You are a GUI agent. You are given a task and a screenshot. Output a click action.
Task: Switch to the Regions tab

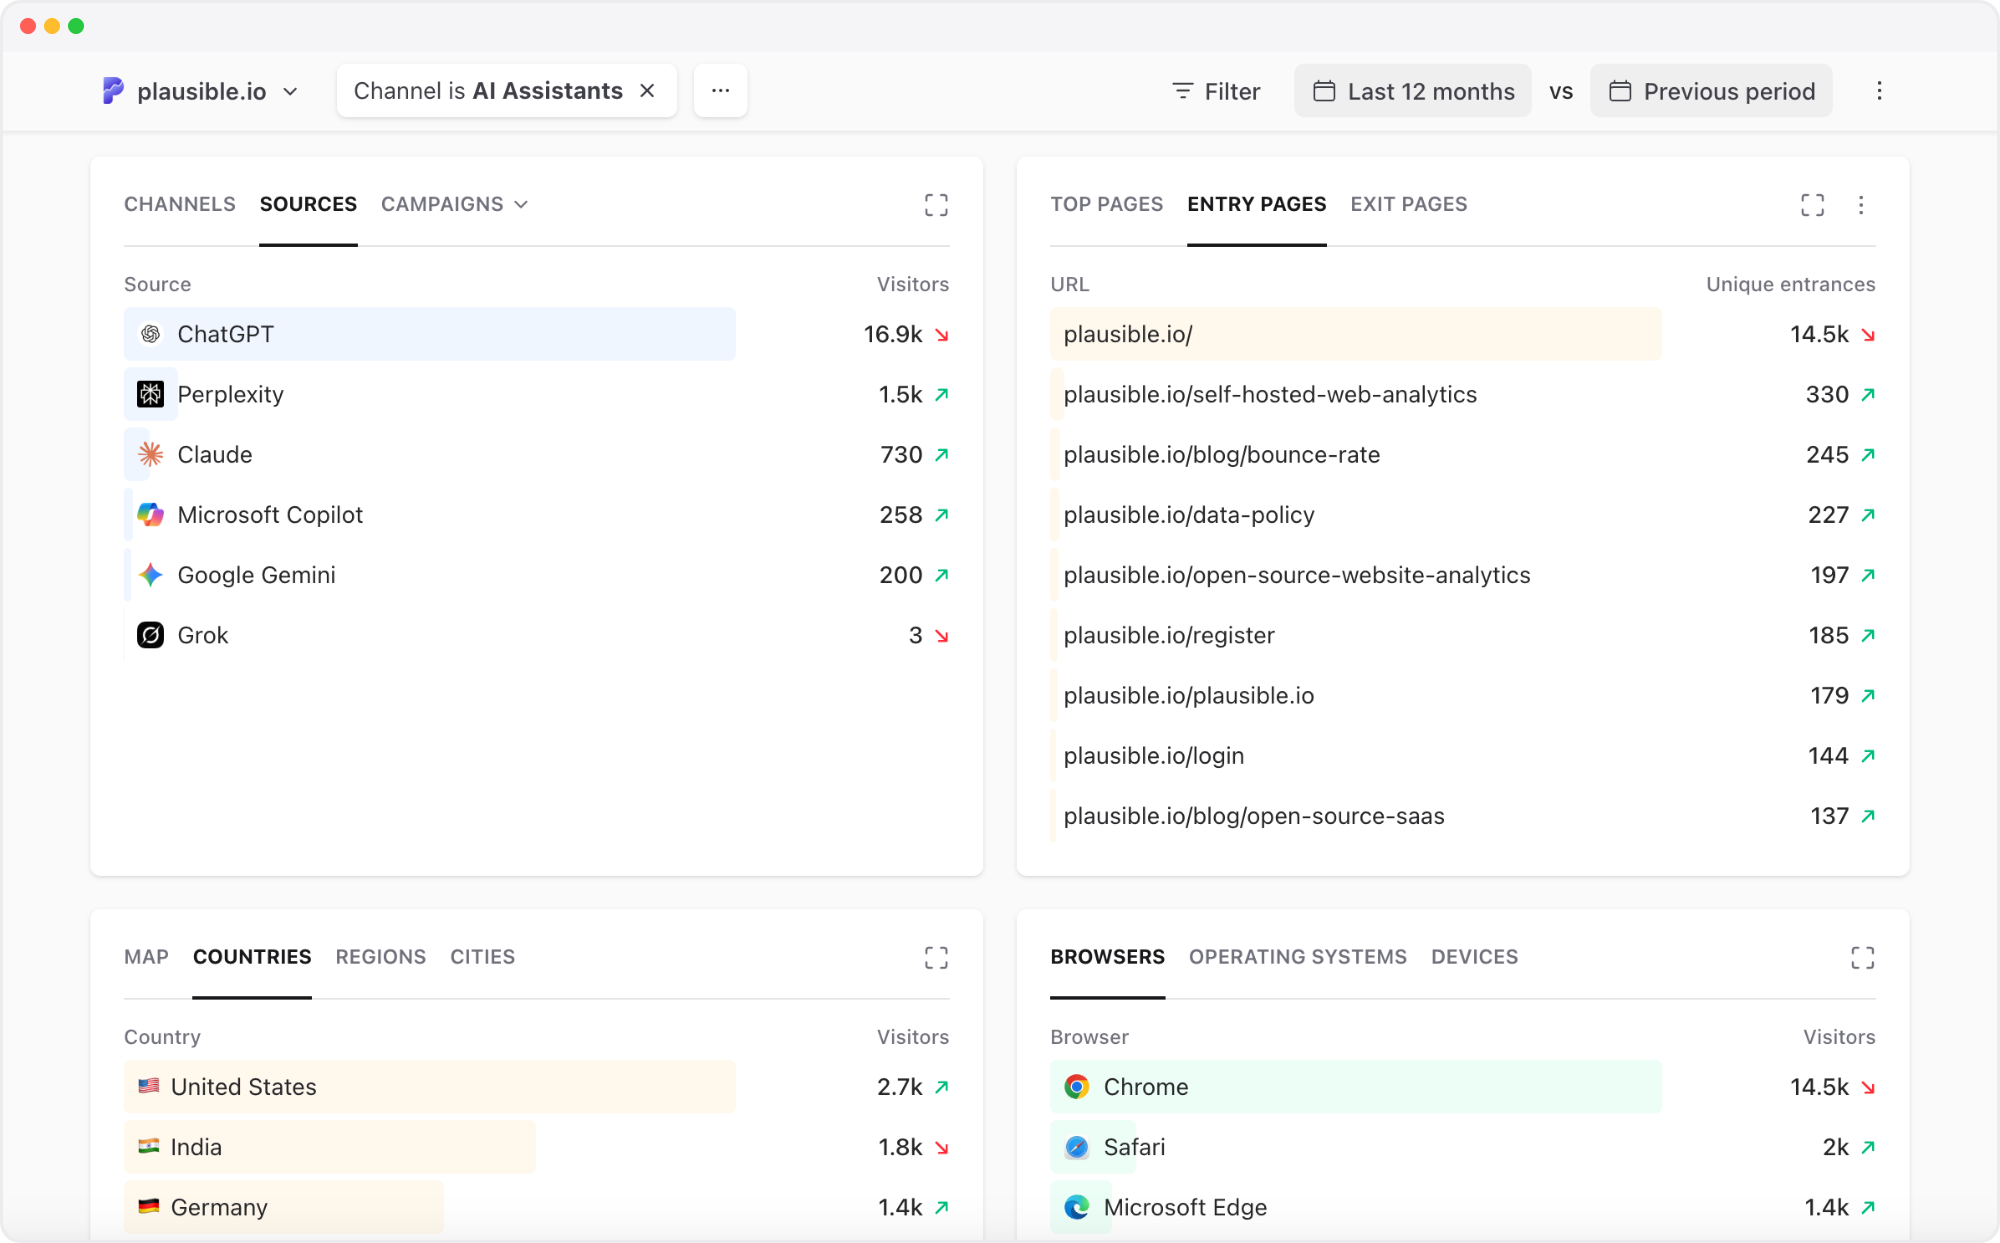tap(381, 957)
